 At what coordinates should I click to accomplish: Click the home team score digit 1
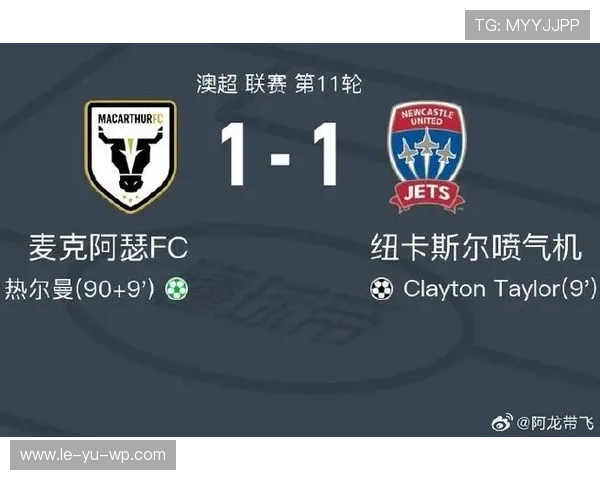pyautogui.click(x=233, y=154)
